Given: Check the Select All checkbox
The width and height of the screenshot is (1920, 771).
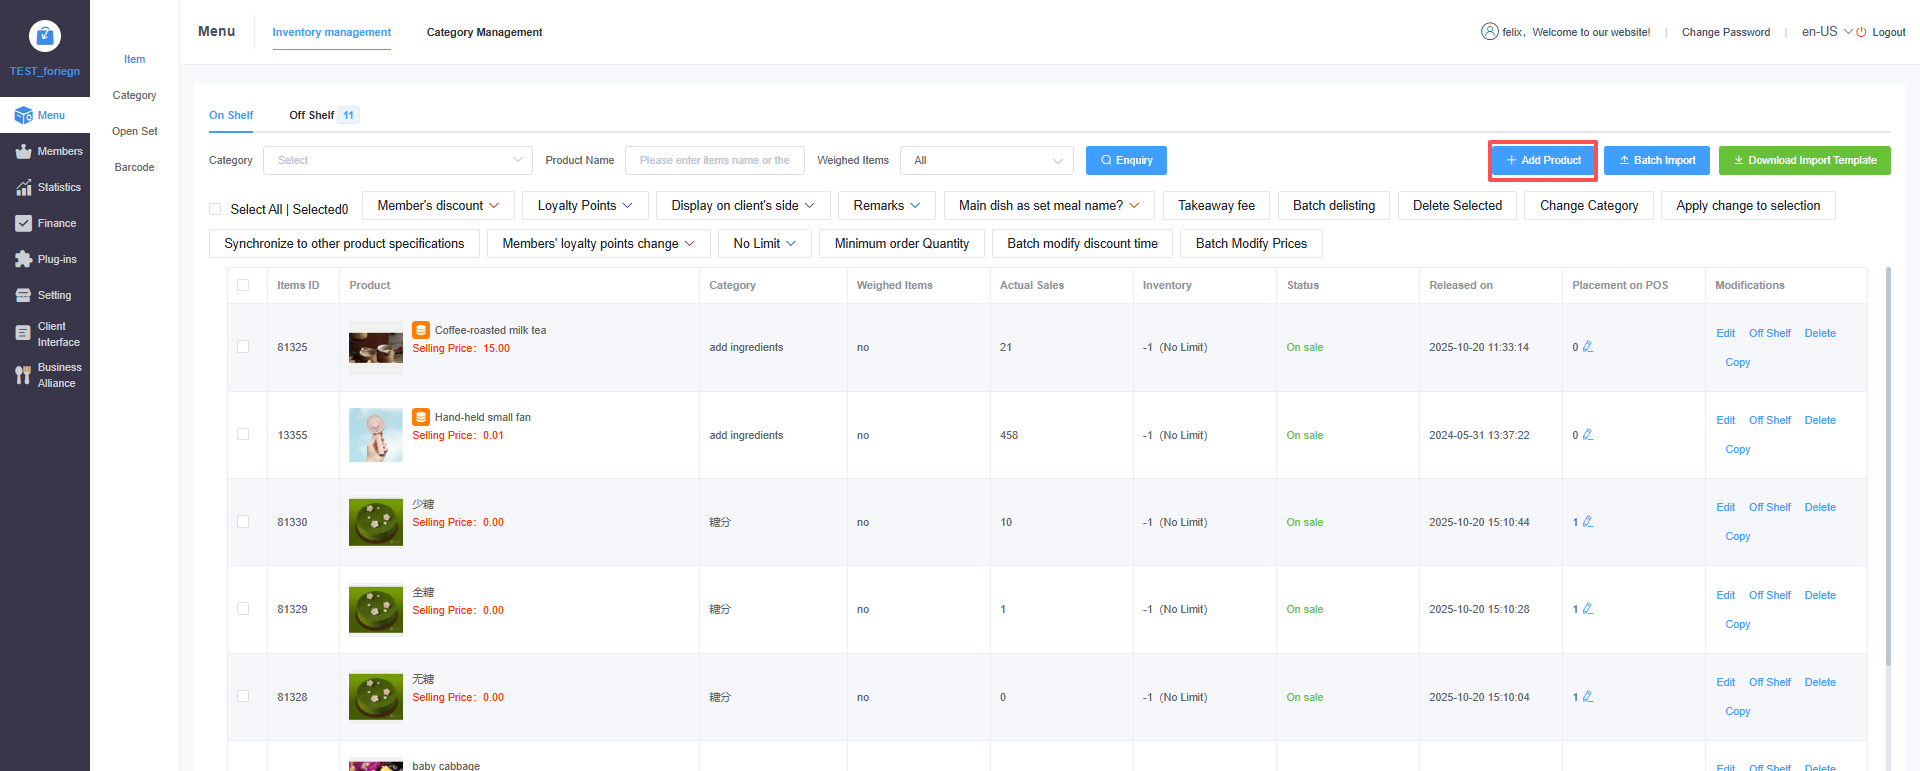Looking at the screenshot, I should 215,209.
